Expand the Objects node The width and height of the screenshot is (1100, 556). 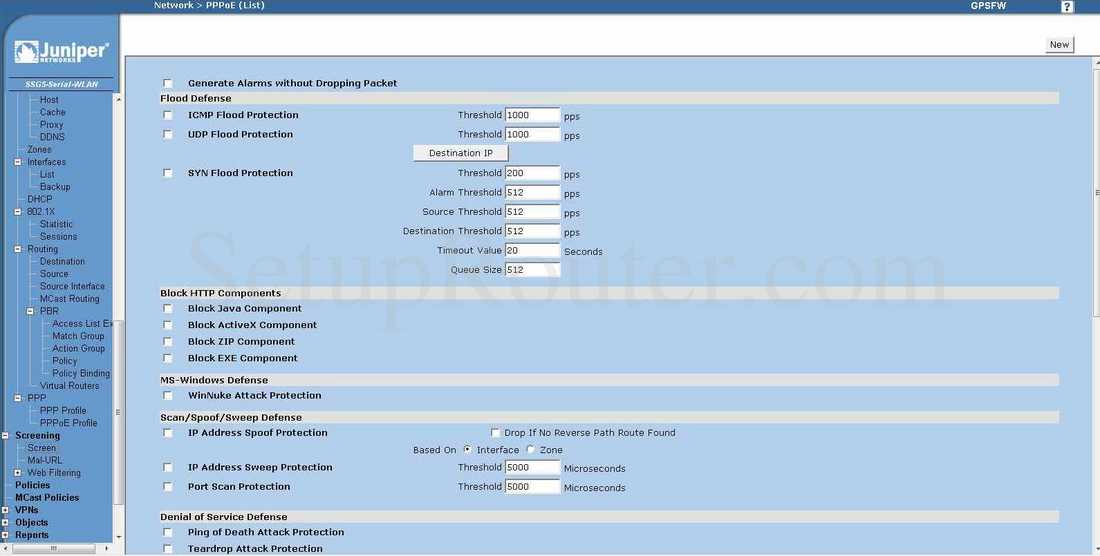point(5,523)
